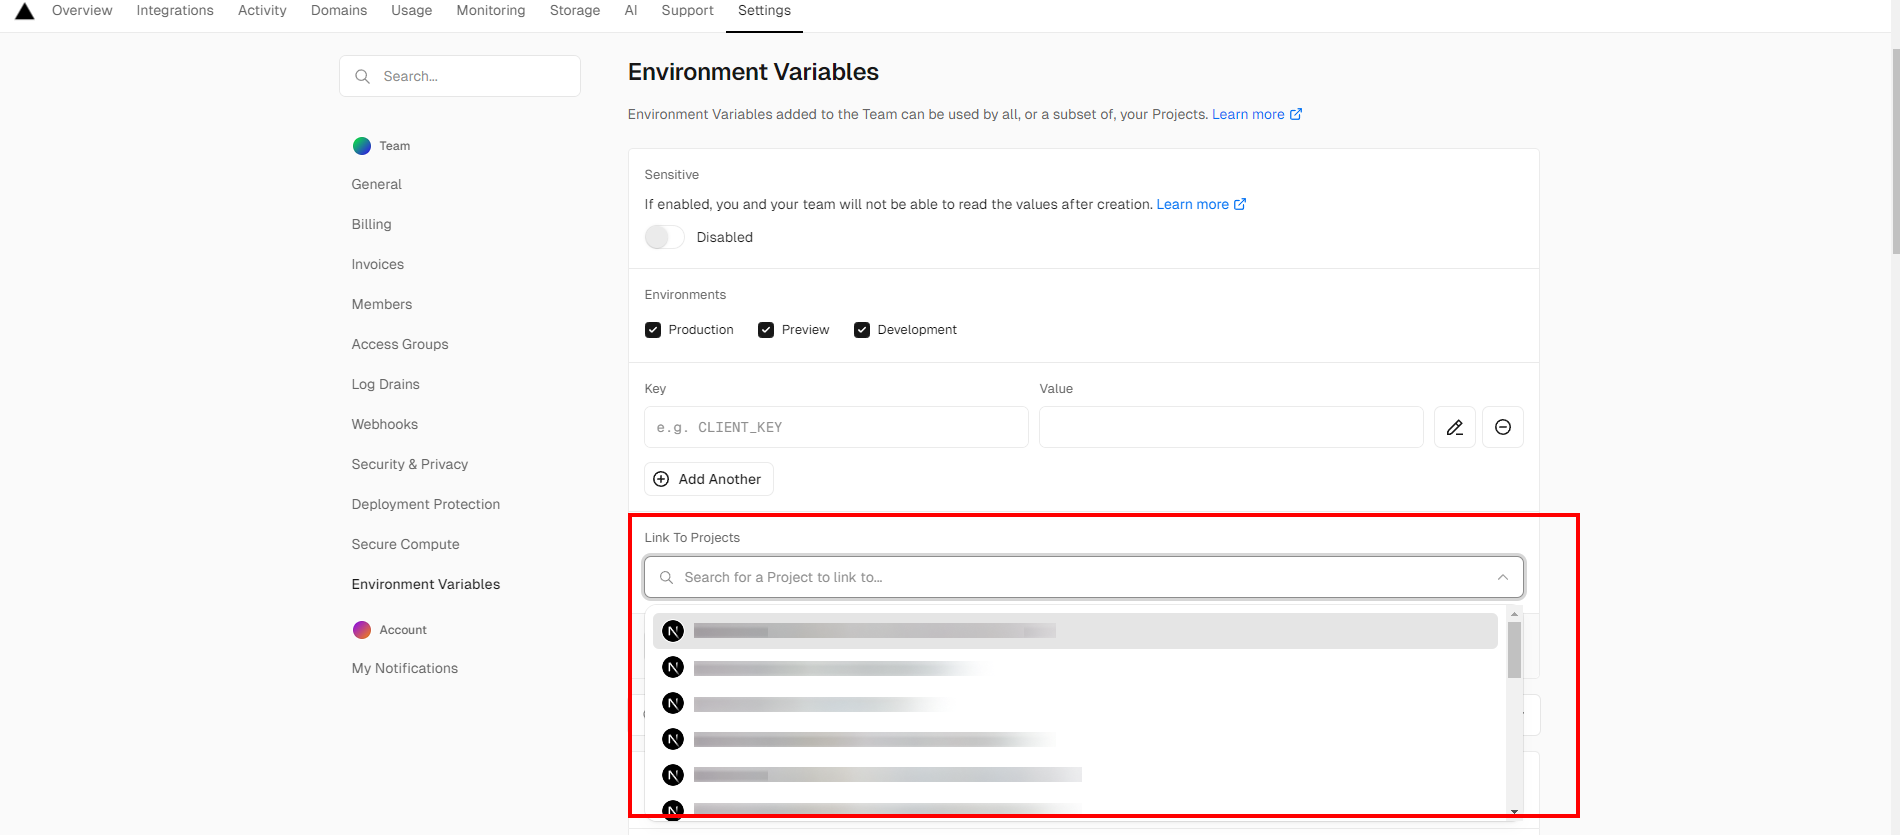
Task: Focus the Value input field
Action: coord(1231,427)
